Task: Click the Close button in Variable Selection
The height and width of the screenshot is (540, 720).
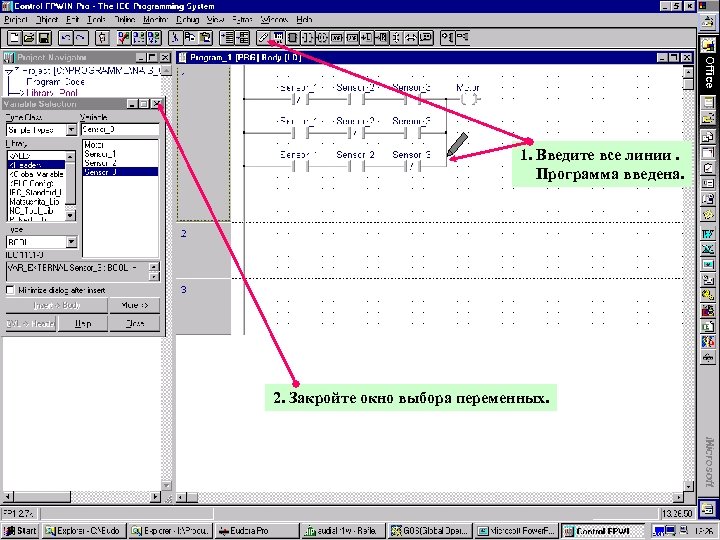Action: (135, 324)
